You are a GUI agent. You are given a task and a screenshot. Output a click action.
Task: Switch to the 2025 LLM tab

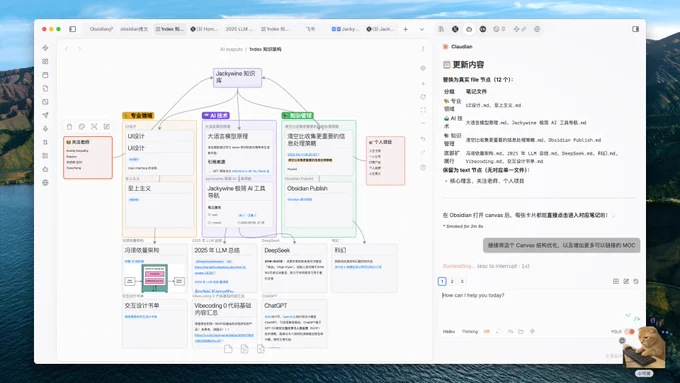(x=239, y=29)
